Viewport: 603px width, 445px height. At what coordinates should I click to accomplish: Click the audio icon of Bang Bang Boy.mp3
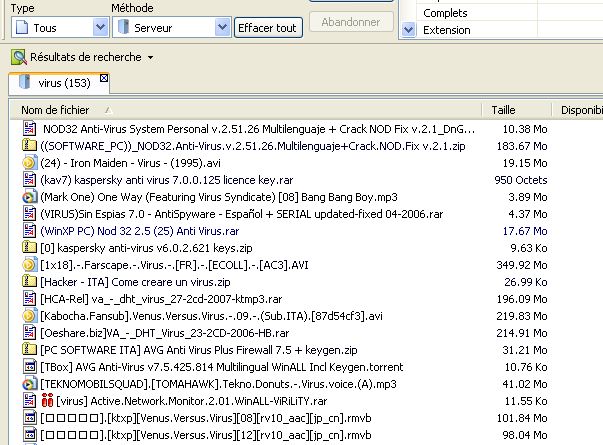pyautogui.click(x=29, y=197)
